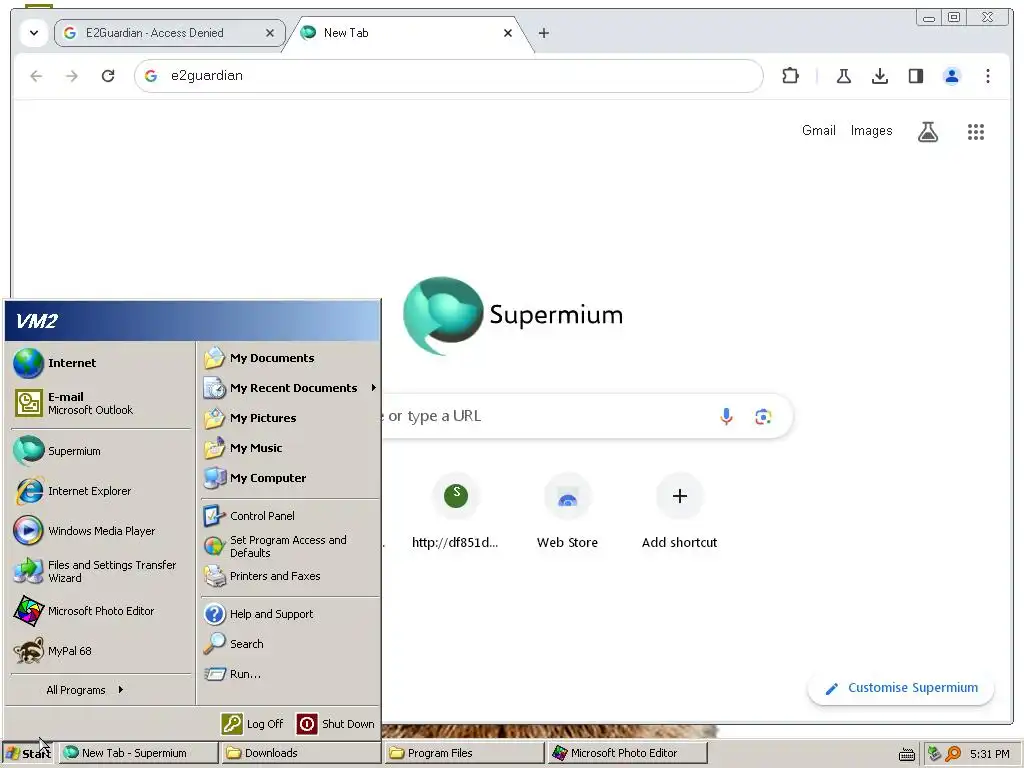Open the tab search dropdown chevron

[34, 33]
